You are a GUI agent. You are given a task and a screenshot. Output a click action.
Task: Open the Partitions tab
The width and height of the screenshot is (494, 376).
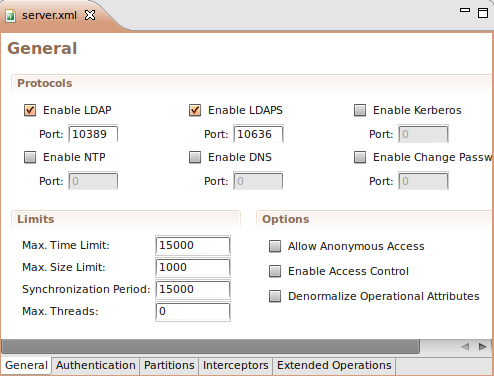tap(169, 365)
